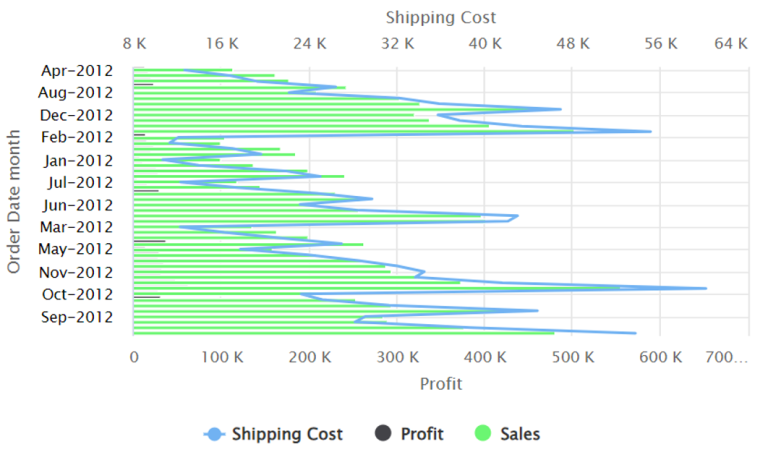Click the dark Profit bar above May-2012
This screenshot has width=768, height=452.
149,241
